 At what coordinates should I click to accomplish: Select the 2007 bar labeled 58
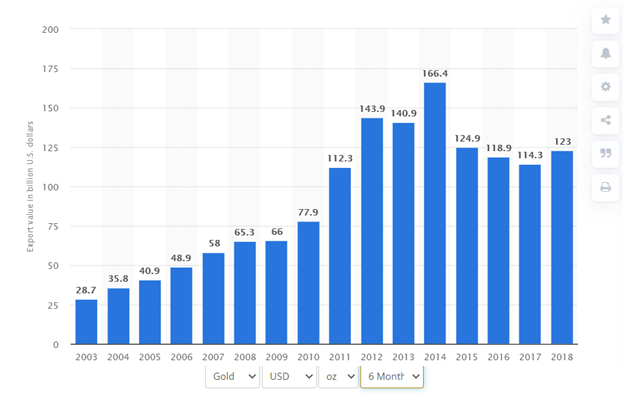click(x=213, y=298)
